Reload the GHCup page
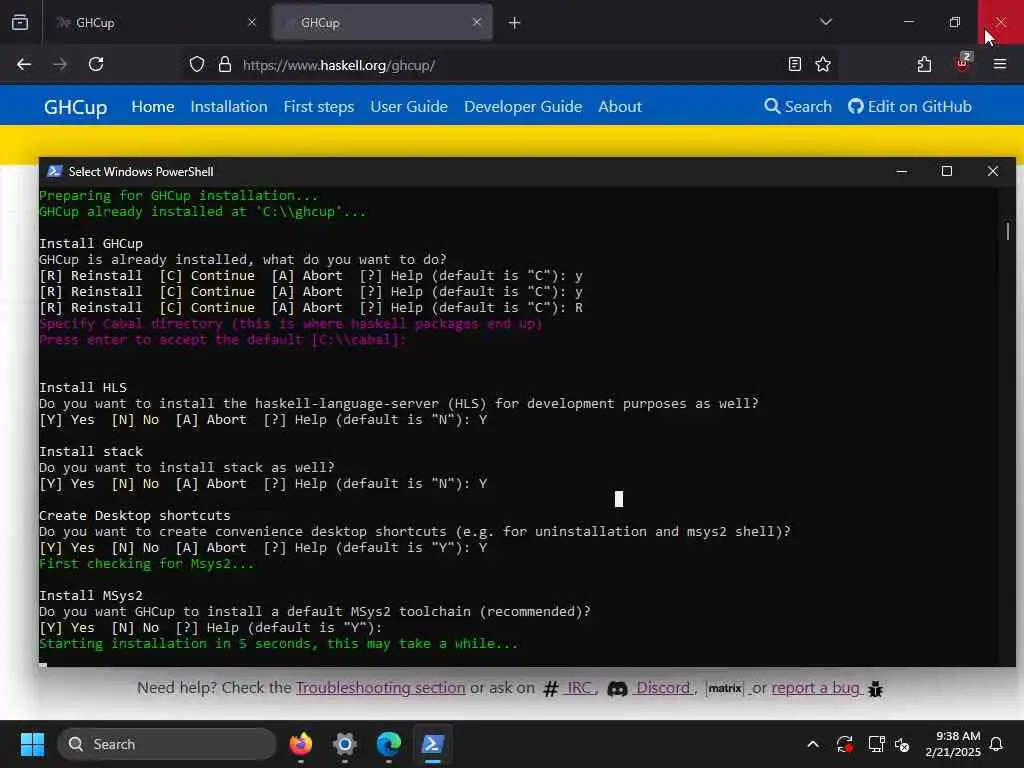The height and width of the screenshot is (768, 1024). [96, 65]
